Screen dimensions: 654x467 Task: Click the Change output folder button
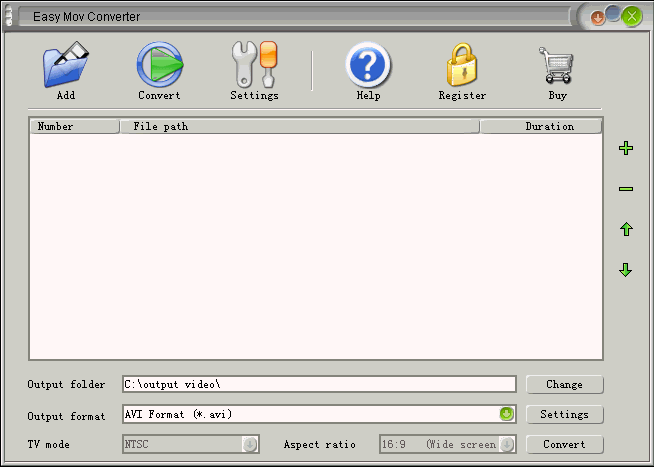coord(564,384)
